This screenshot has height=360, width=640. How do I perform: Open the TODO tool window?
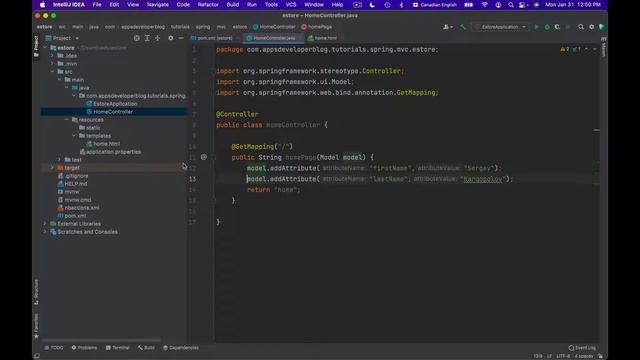[54, 348]
